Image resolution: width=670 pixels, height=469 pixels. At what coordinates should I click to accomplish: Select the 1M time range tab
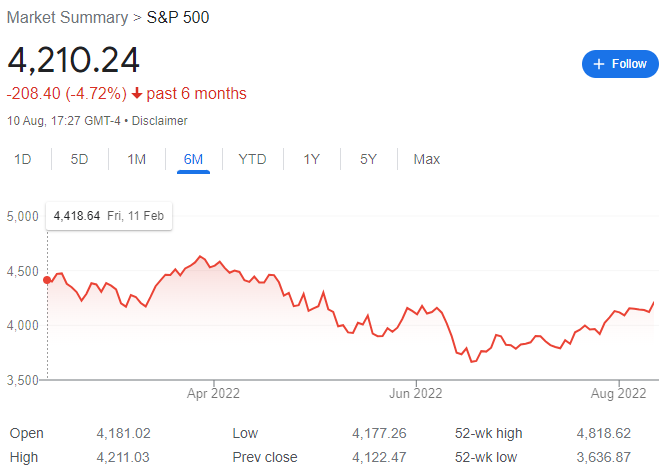pyautogui.click(x=137, y=159)
